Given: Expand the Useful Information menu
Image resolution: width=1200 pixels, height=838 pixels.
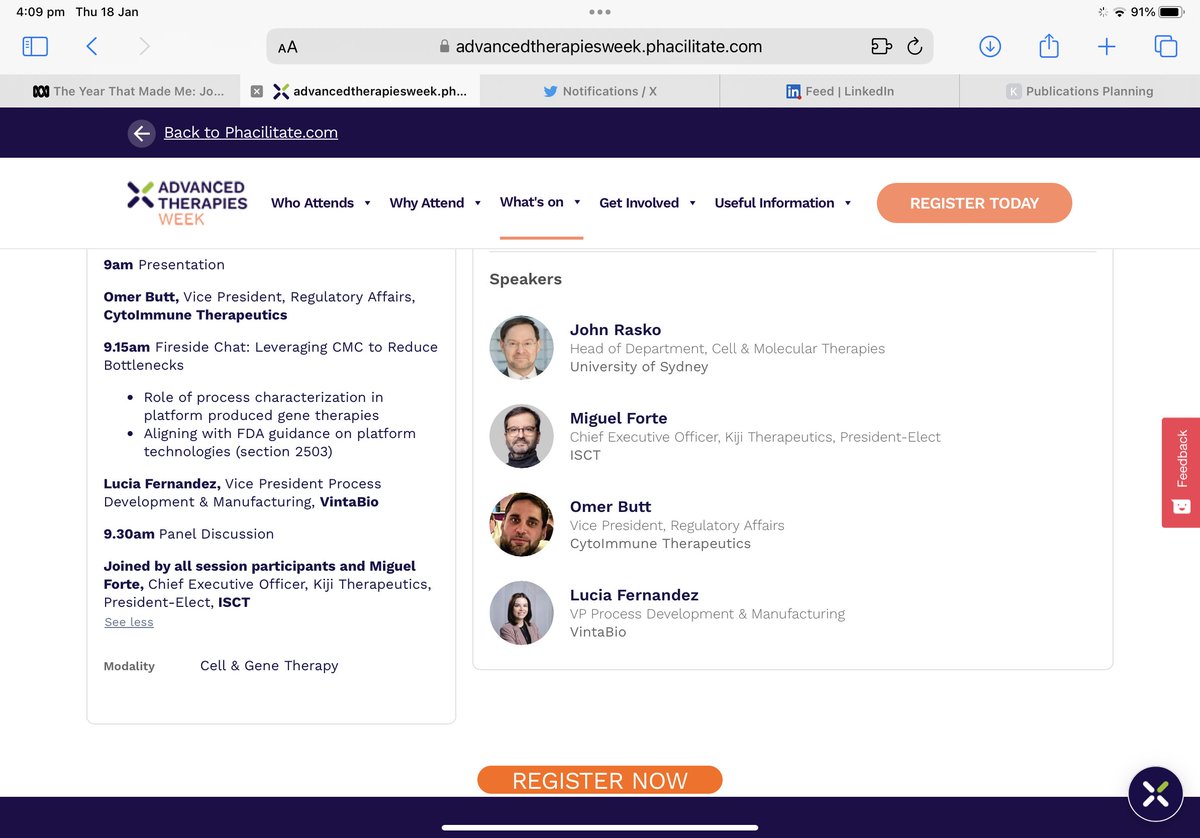Looking at the screenshot, I should (x=783, y=203).
